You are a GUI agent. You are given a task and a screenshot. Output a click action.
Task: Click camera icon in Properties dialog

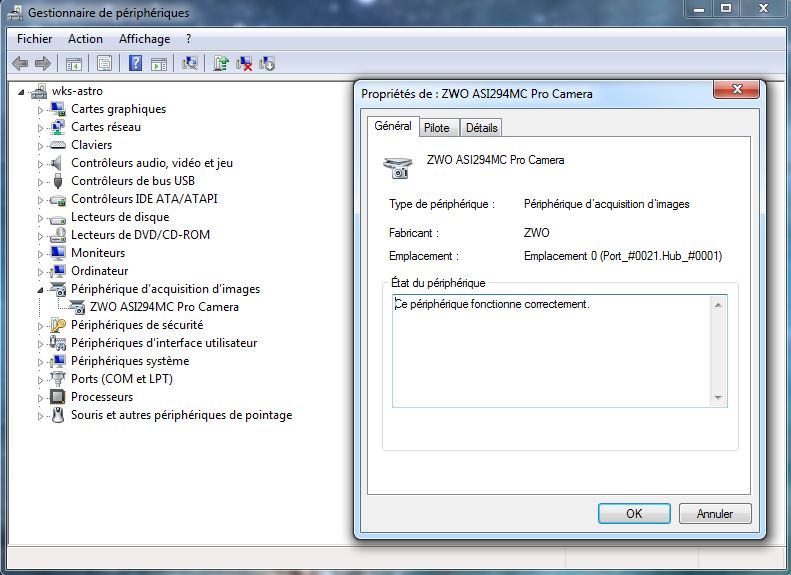[398, 168]
